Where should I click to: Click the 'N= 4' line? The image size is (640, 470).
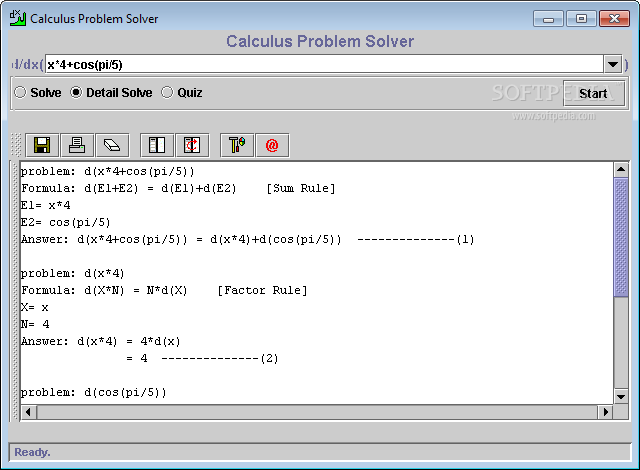coord(35,324)
